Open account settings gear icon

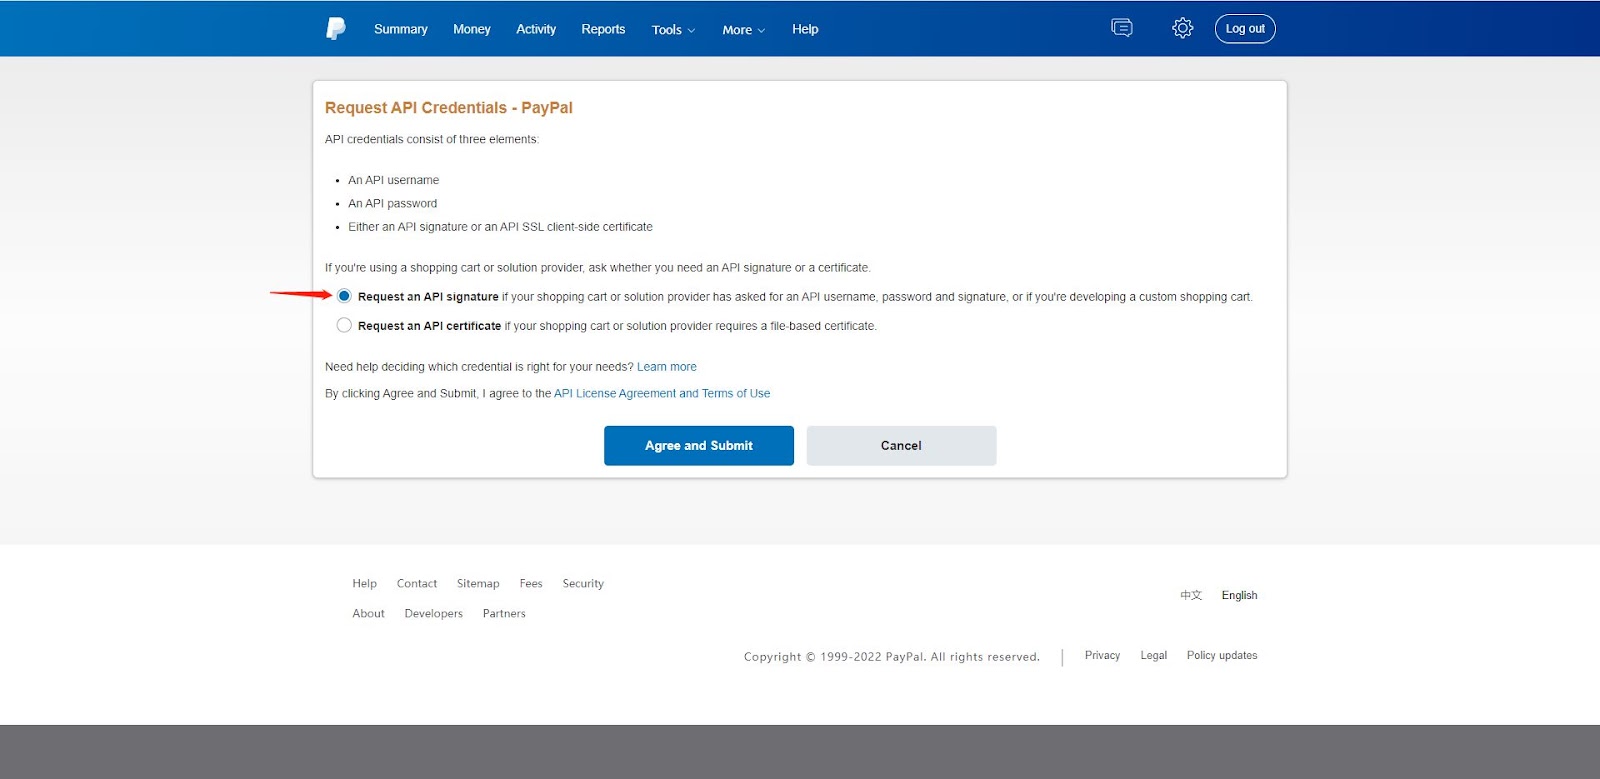point(1182,28)
